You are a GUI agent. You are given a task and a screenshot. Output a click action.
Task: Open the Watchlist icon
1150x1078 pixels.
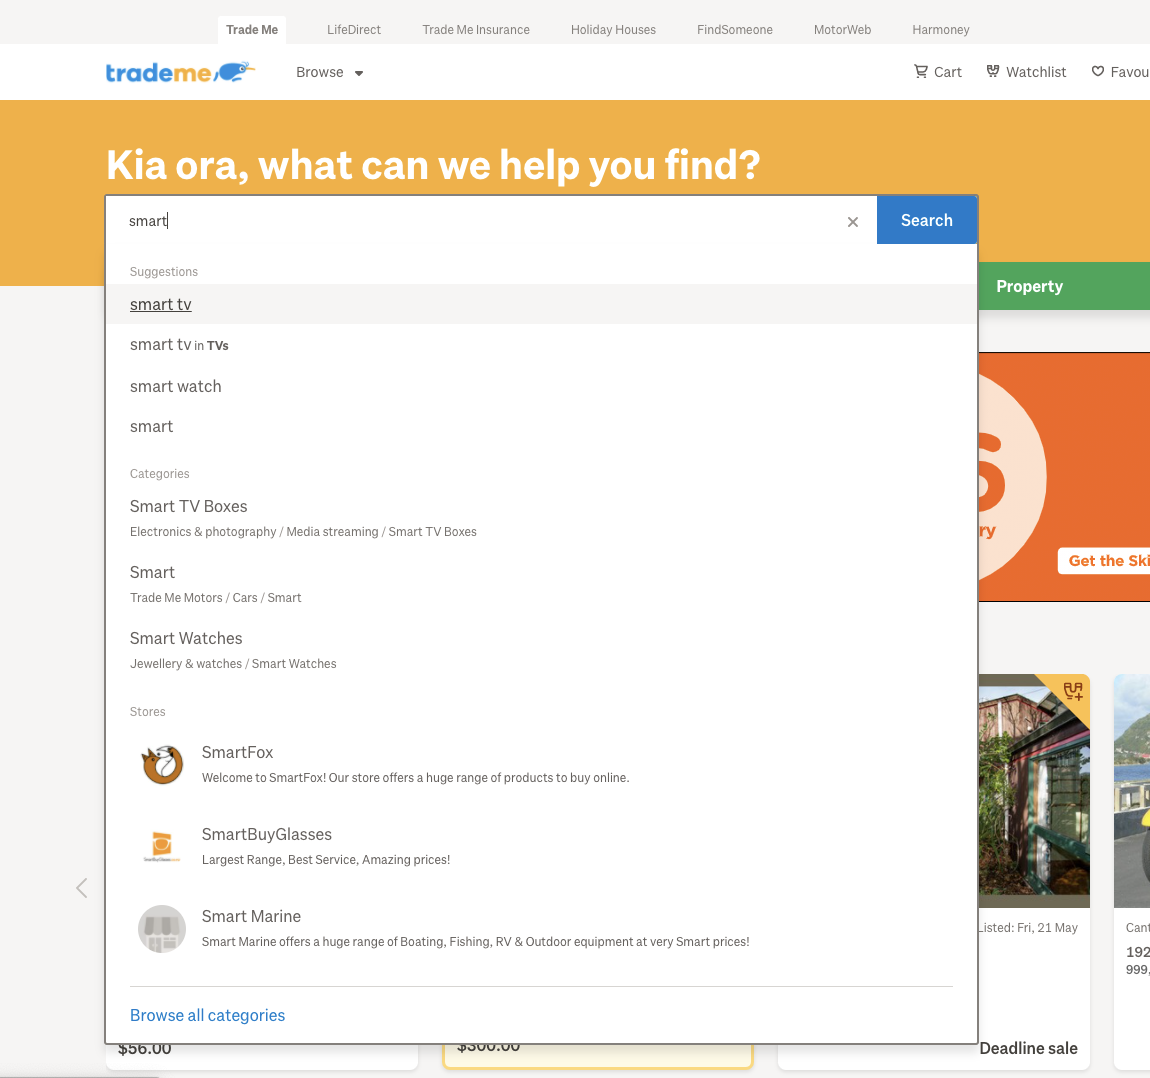[993, 71]
